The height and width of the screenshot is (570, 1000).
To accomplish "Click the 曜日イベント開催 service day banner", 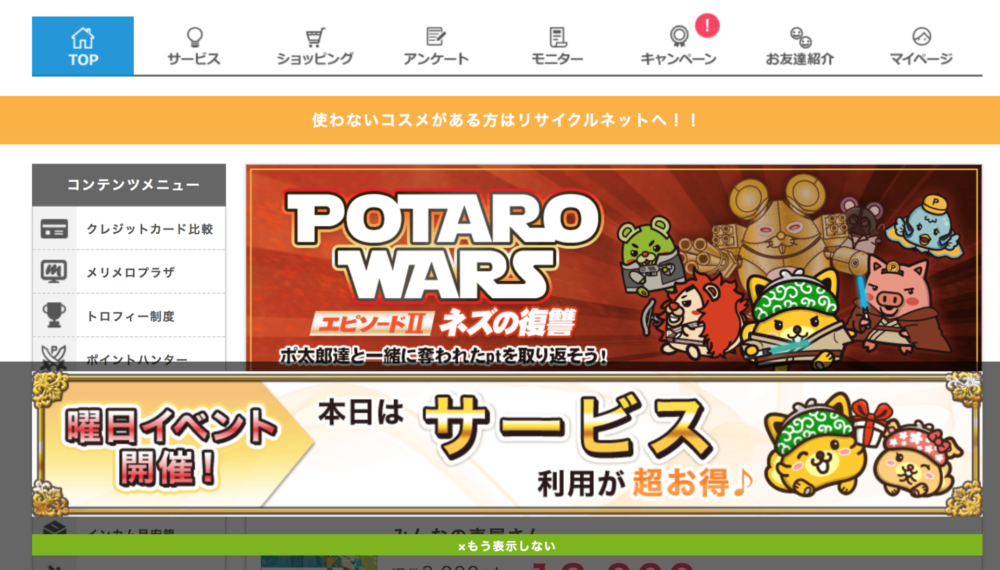I will 507,444.
